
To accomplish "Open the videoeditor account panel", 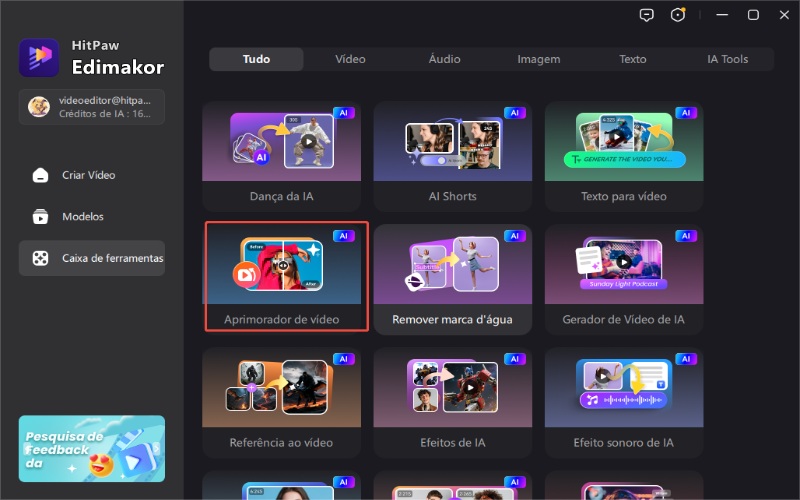I will pyautogui.click(x=92, y=107).
